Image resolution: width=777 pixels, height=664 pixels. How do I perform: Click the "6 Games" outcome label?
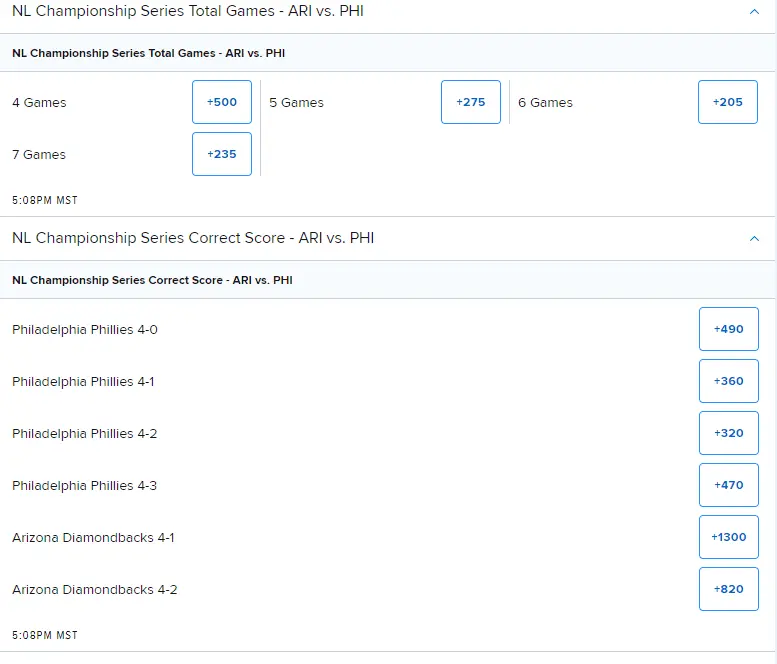[x=545, y=102]
